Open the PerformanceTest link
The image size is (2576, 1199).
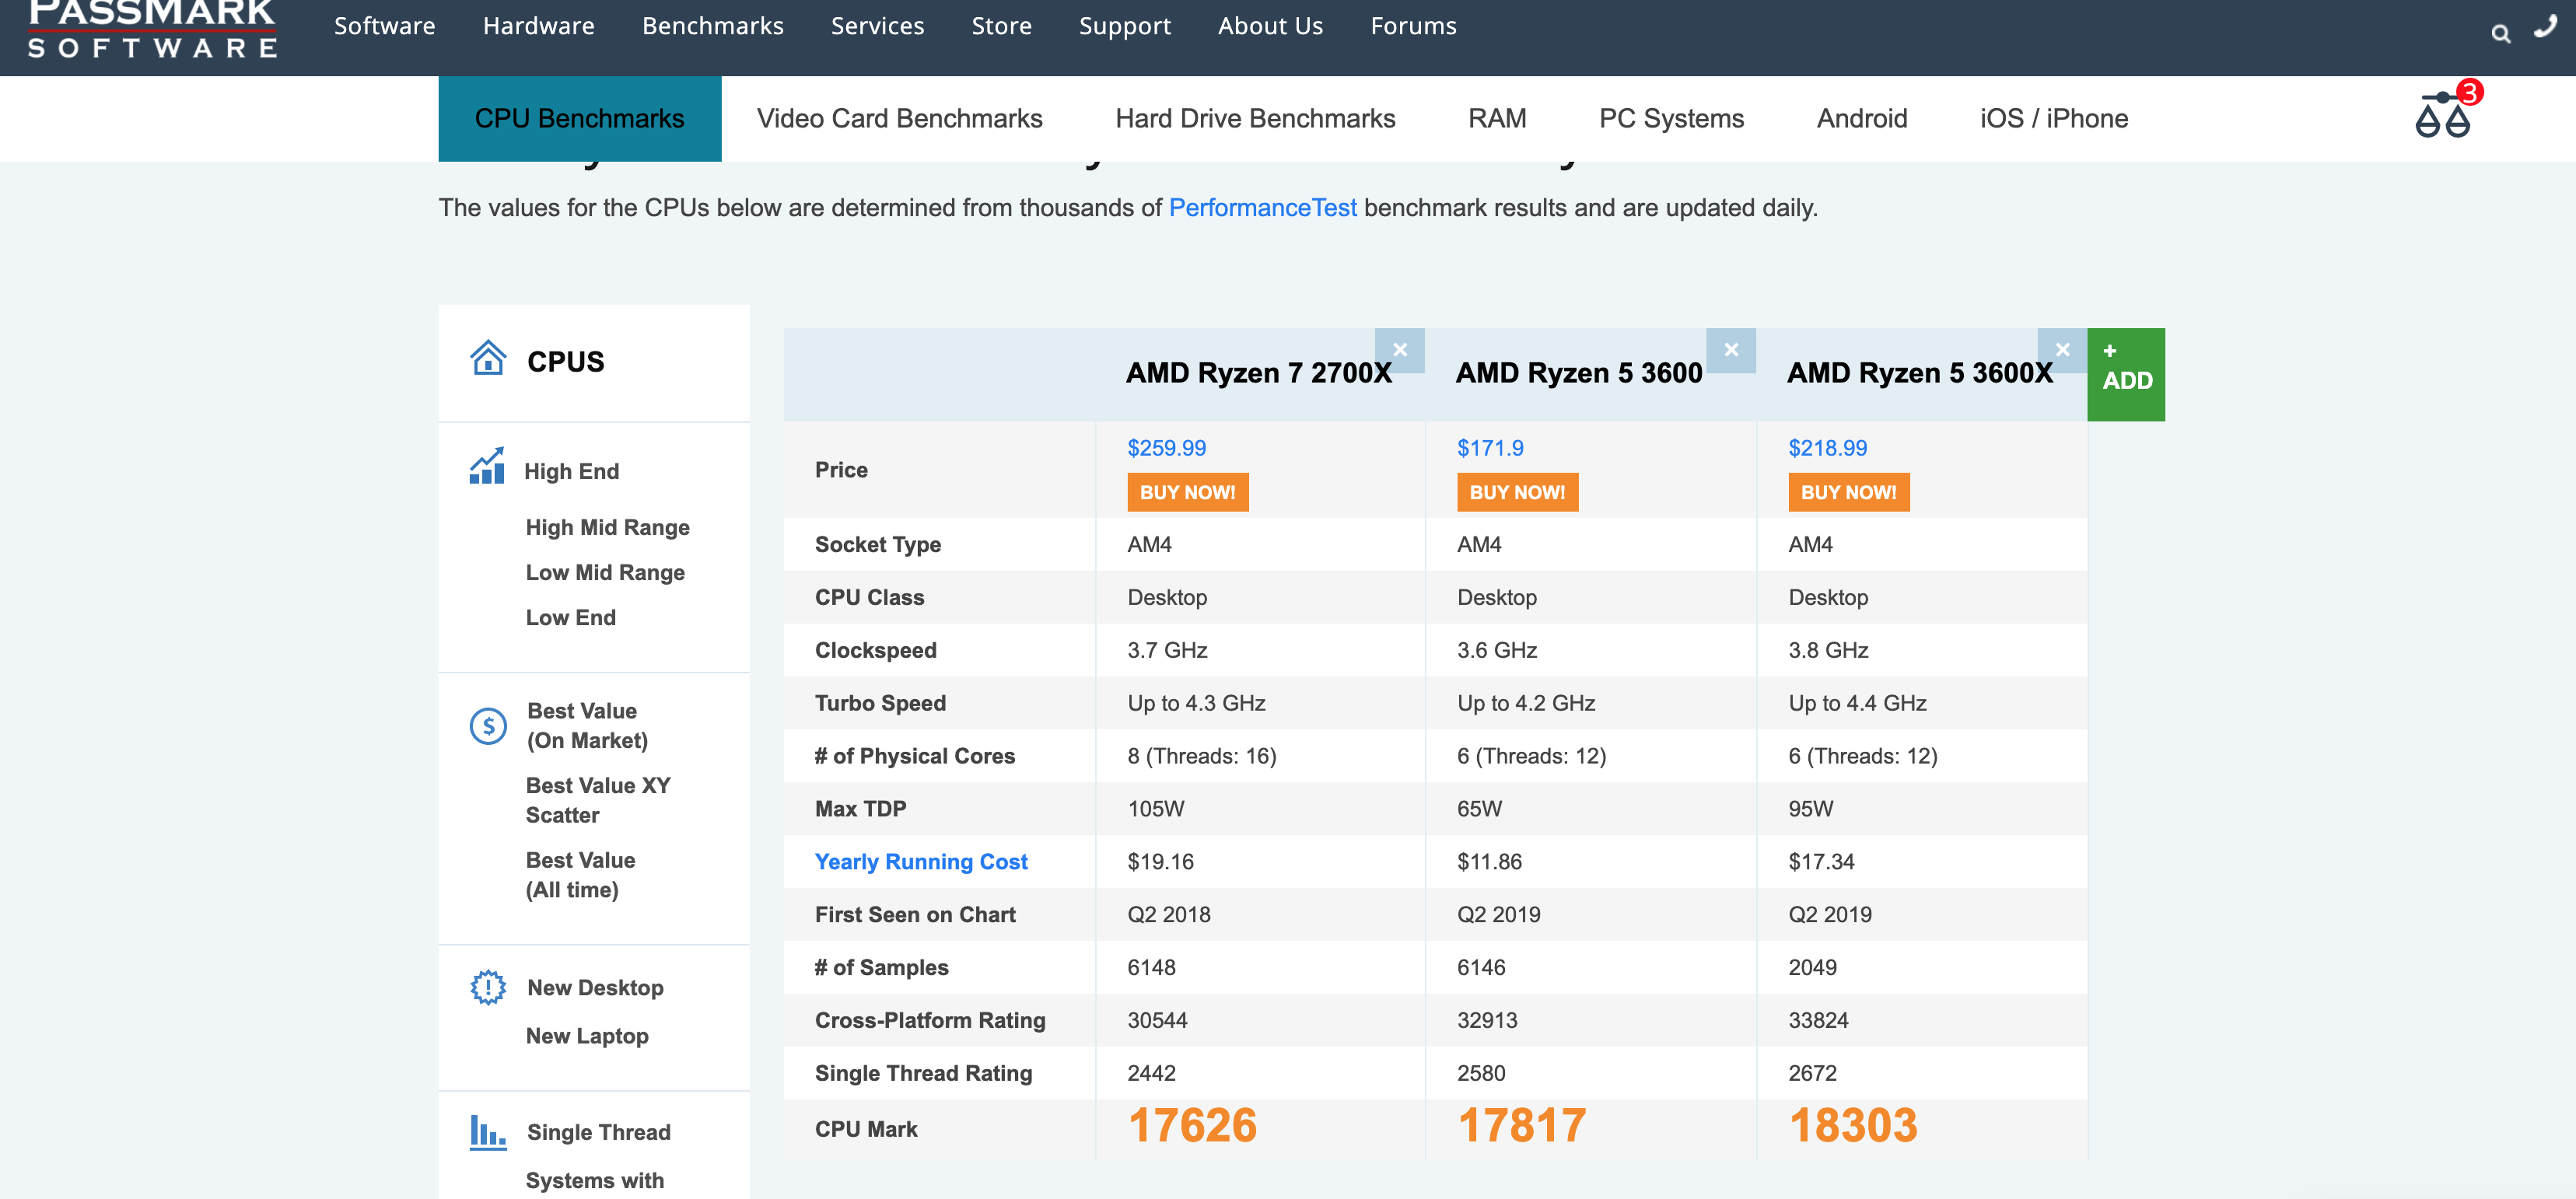[x=1262, y=208]
